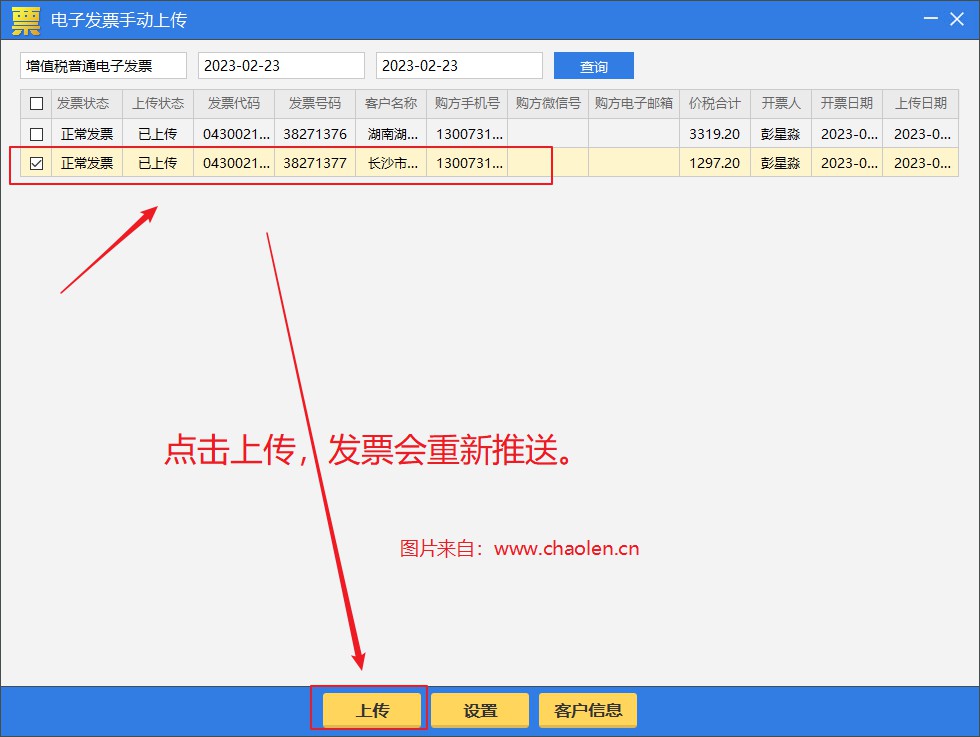
Task: Click invoice code 0430021... in 38271376 row
Action: tap(236, 134)
